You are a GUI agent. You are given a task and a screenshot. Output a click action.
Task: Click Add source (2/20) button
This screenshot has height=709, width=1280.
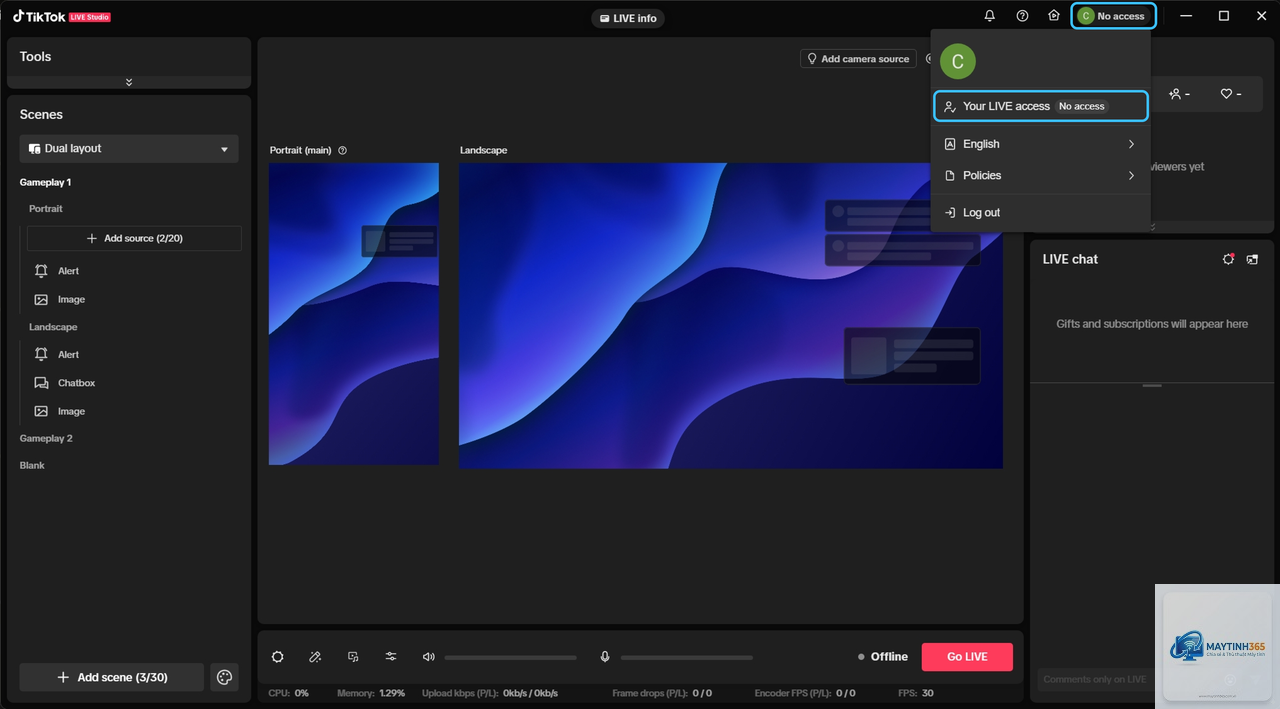134,238
